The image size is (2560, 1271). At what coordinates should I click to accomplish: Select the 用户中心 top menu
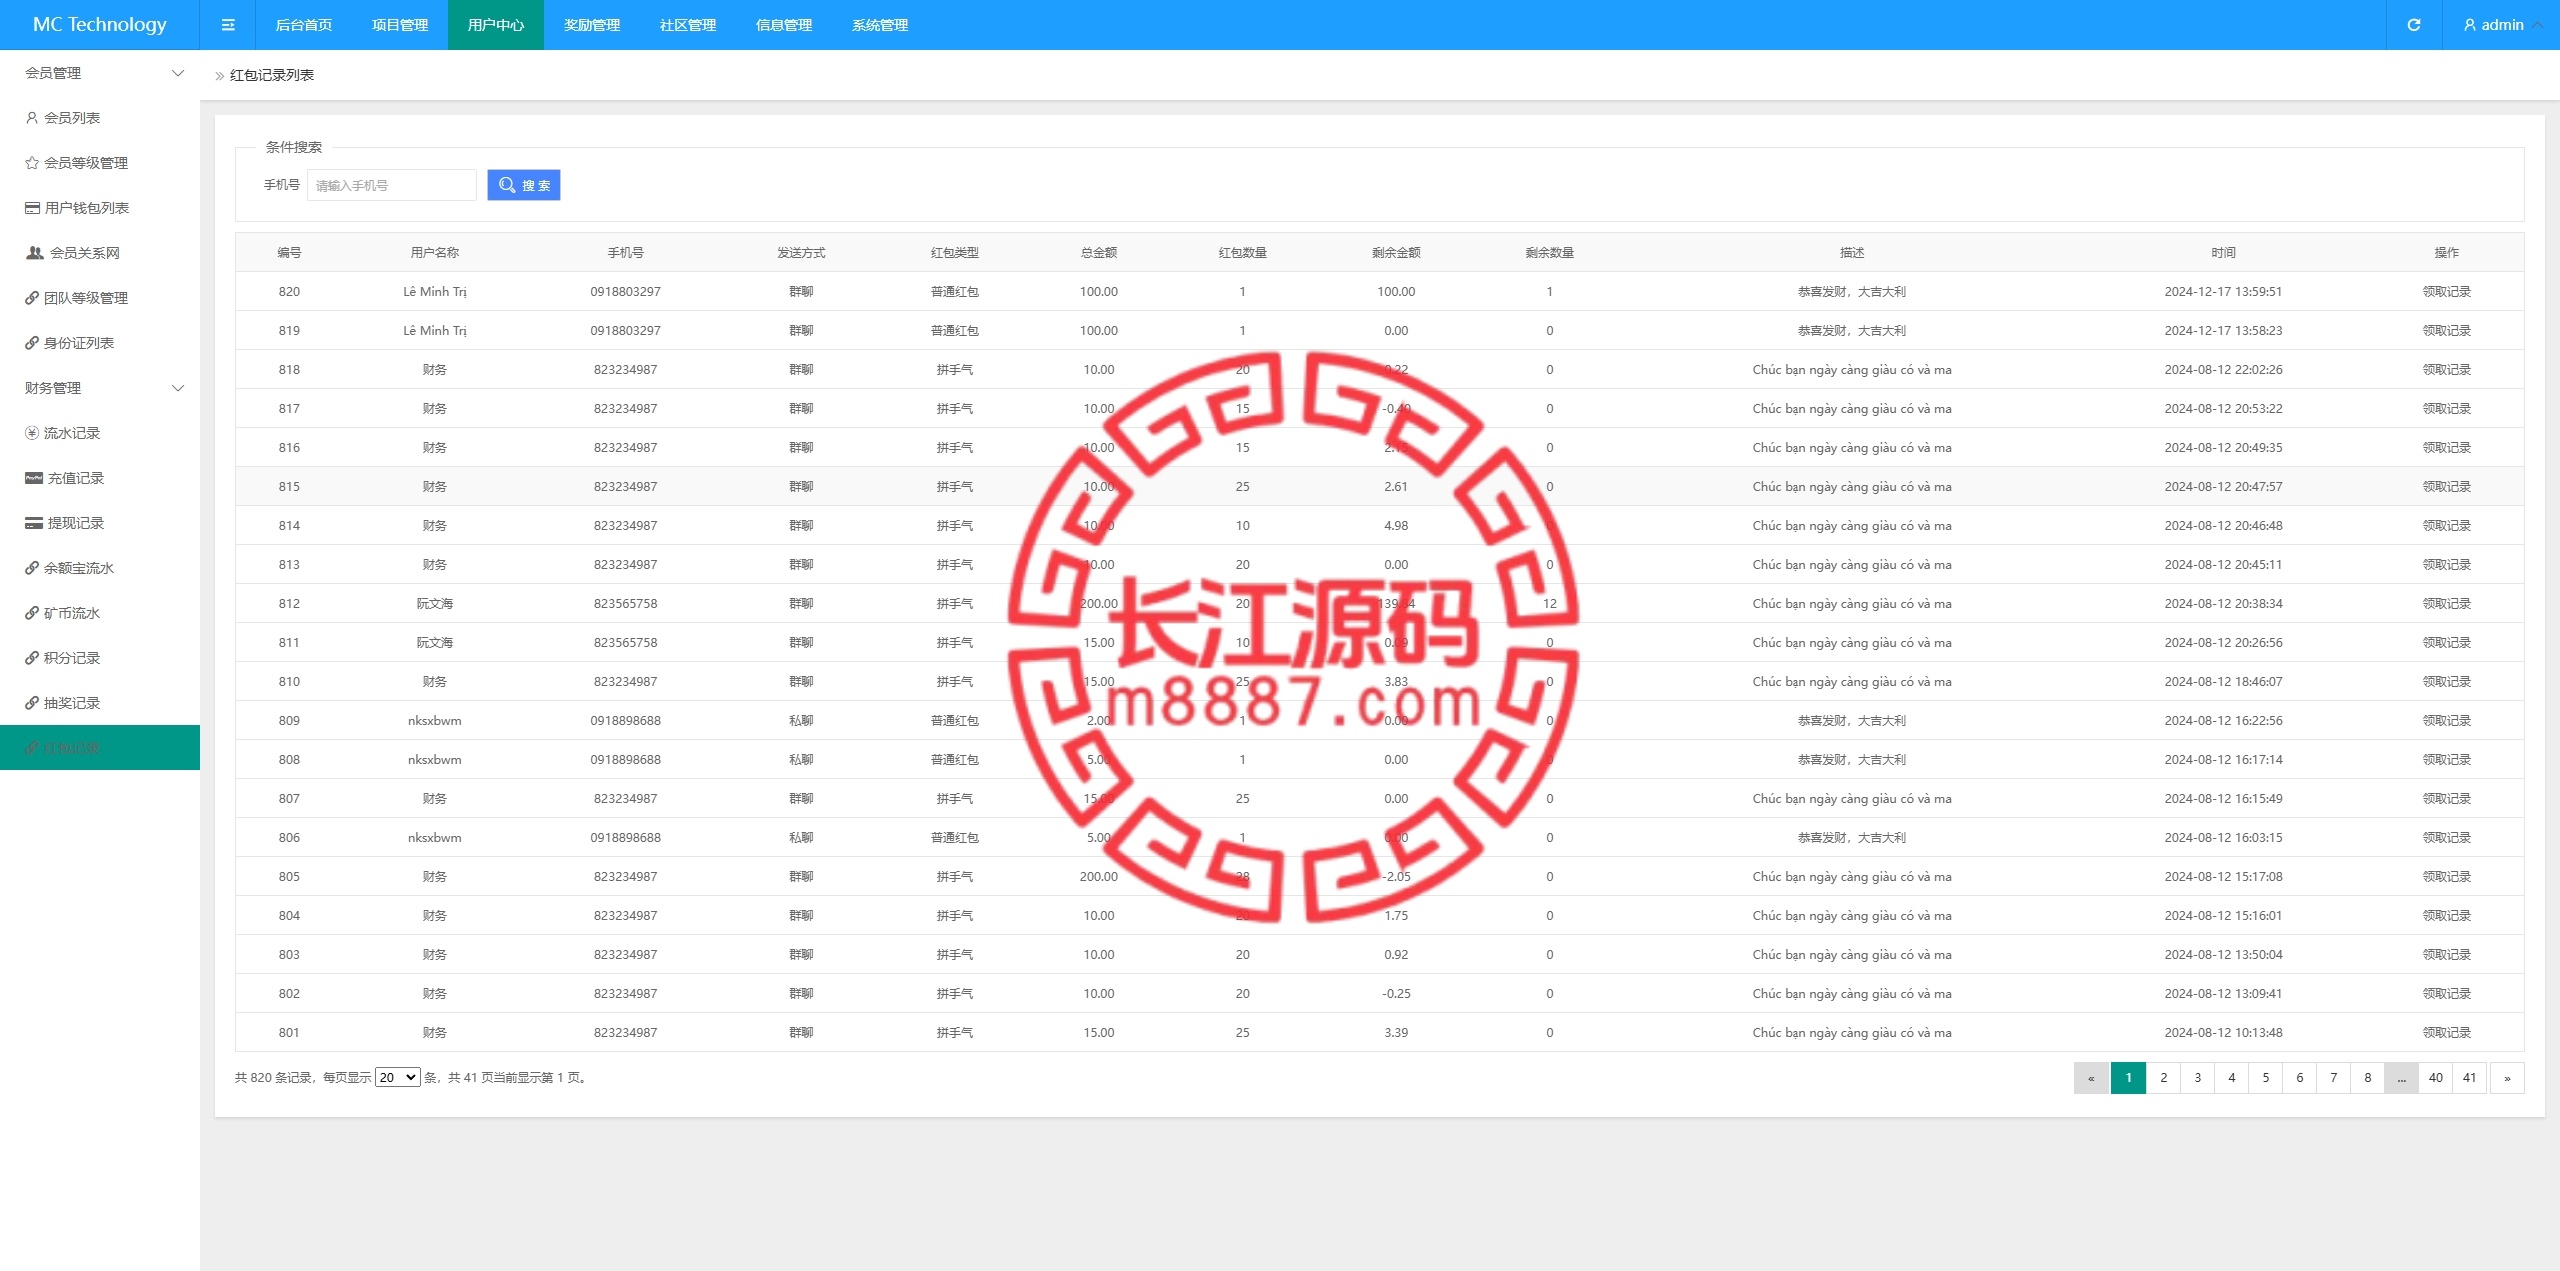[x=496, y=25]
